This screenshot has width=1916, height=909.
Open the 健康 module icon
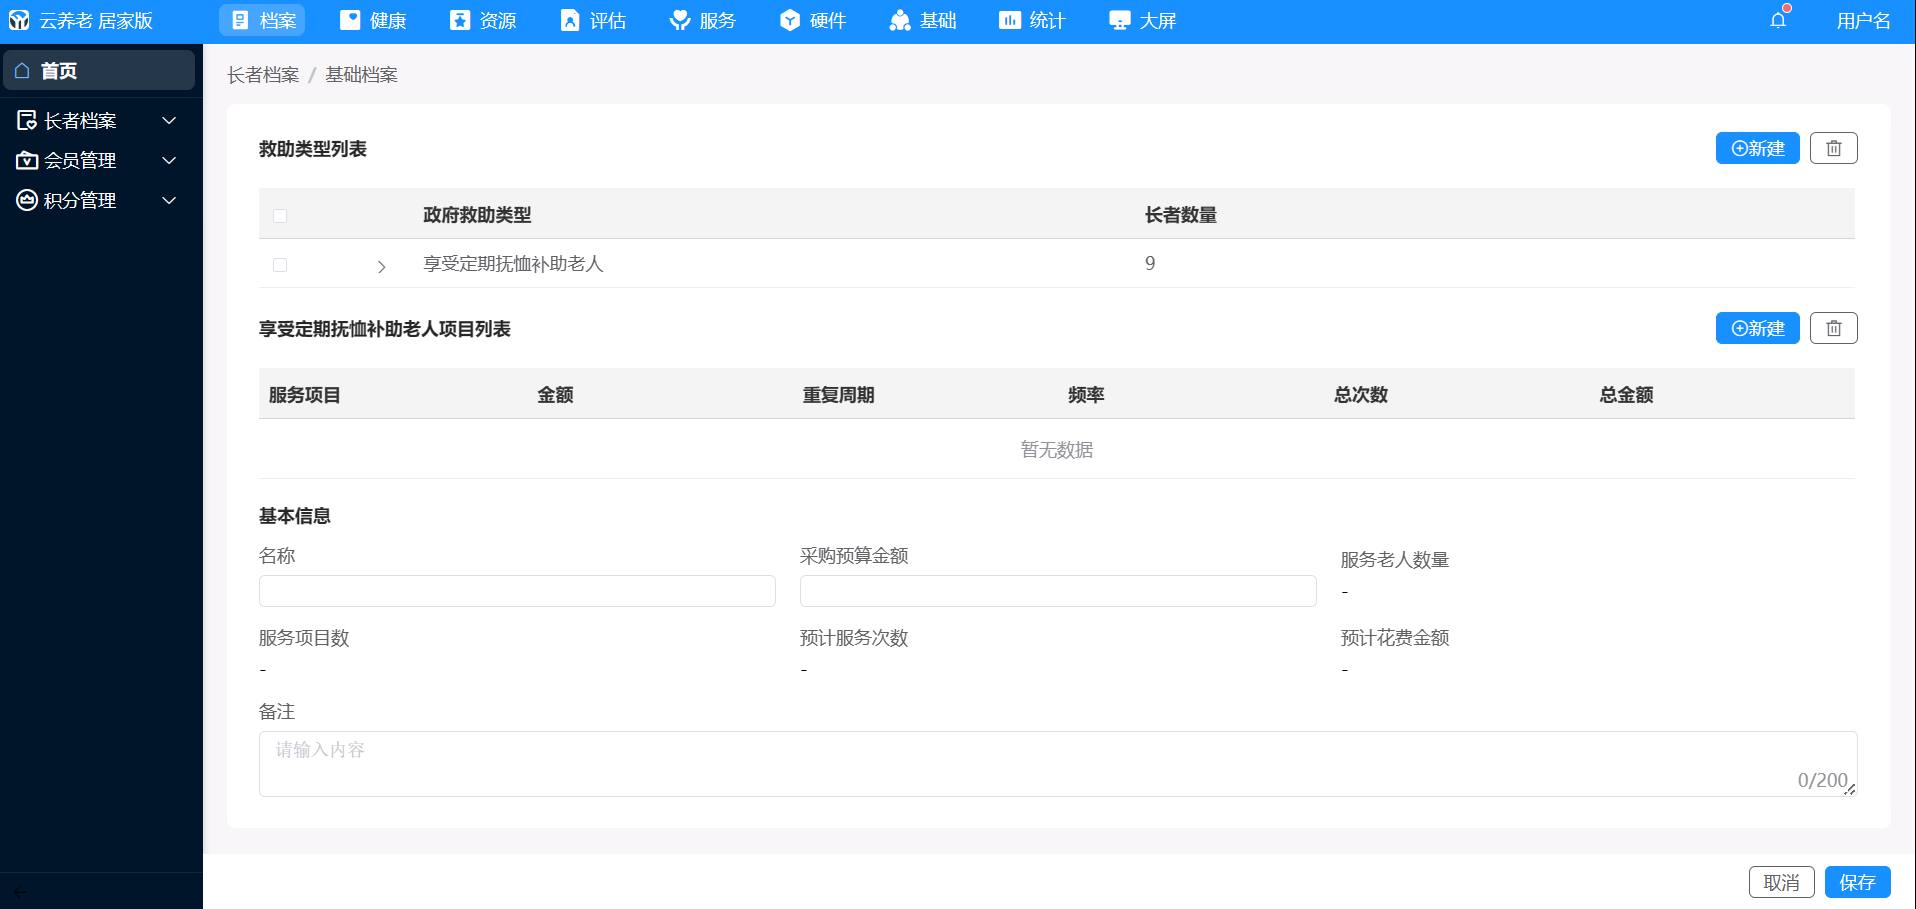350,21
